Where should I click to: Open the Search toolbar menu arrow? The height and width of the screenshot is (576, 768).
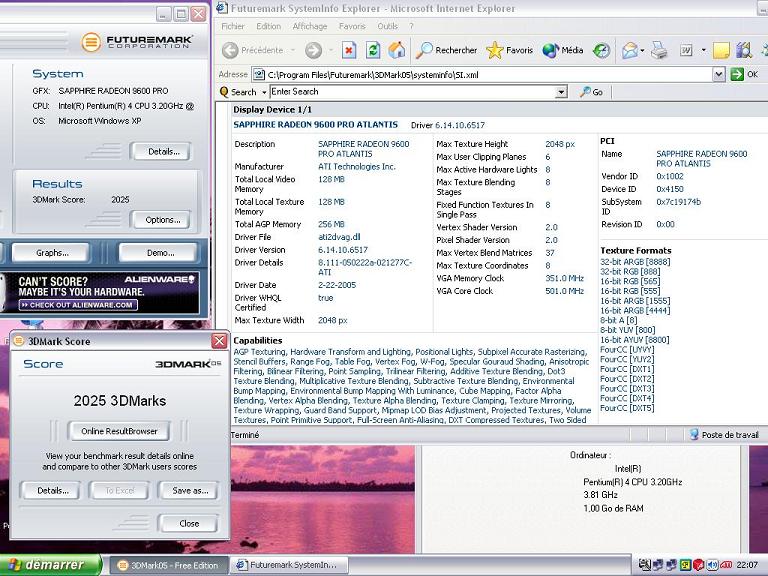click(x=264, y=92)
